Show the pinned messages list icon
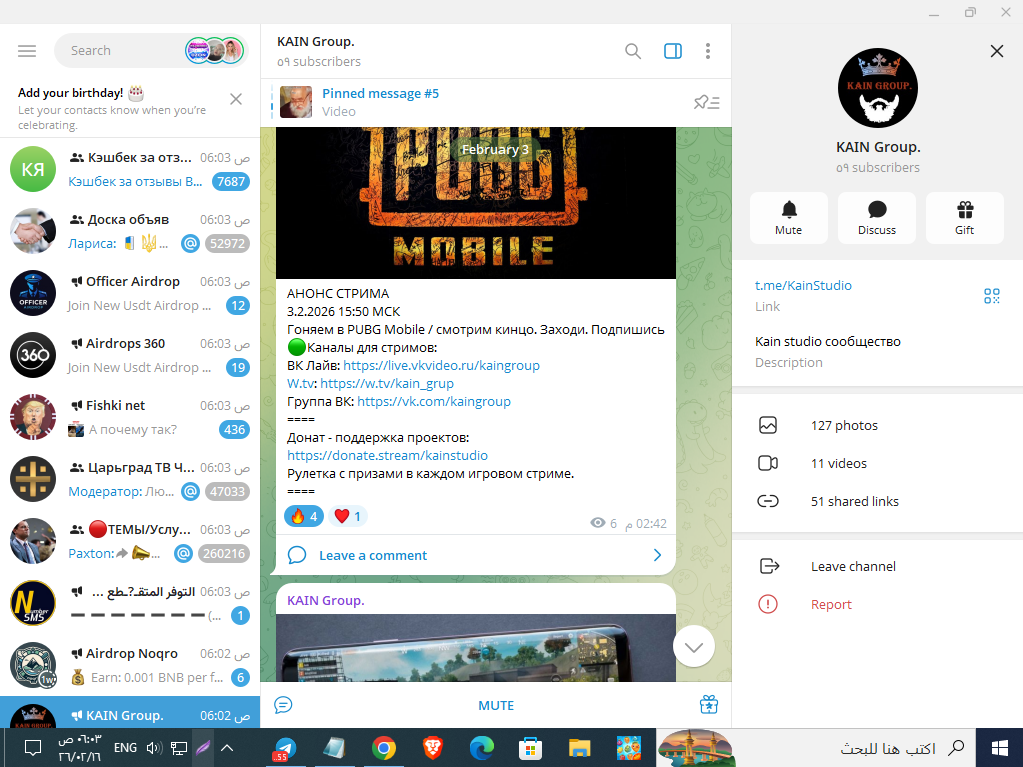 [706, 102]
